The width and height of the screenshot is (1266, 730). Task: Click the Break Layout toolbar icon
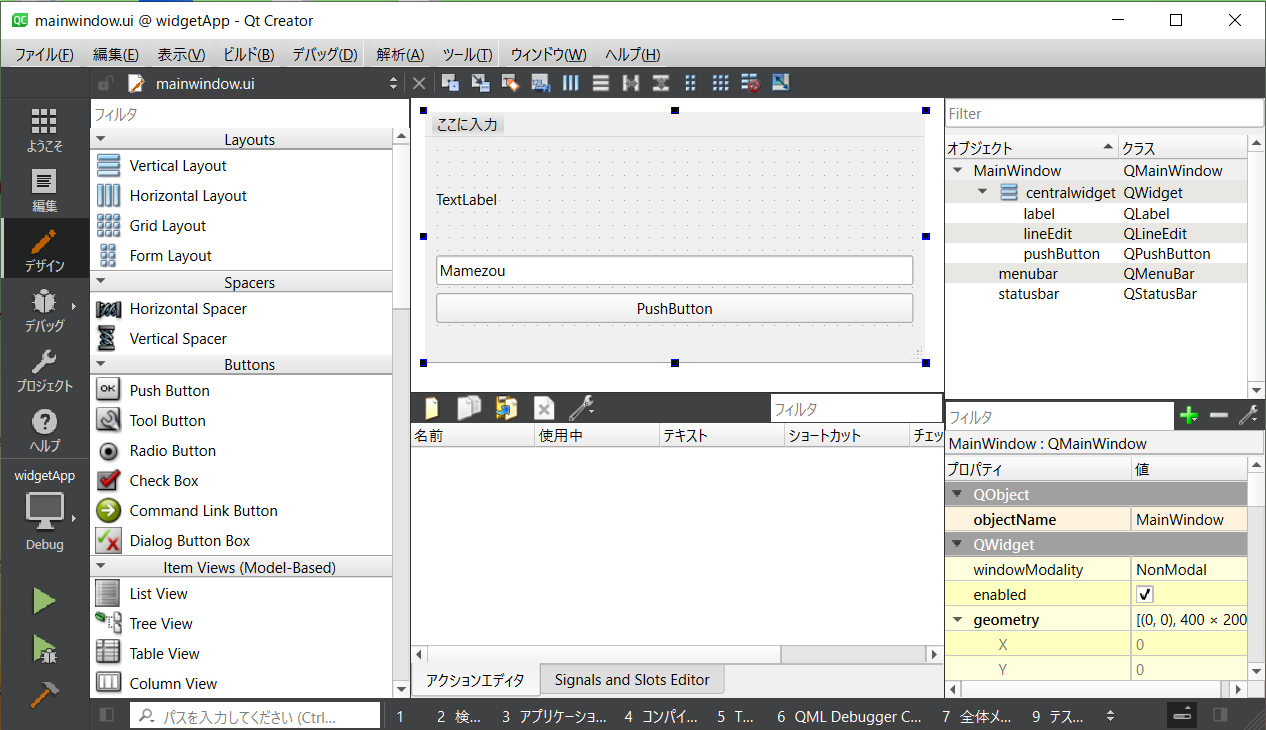[x=750, y=84]
